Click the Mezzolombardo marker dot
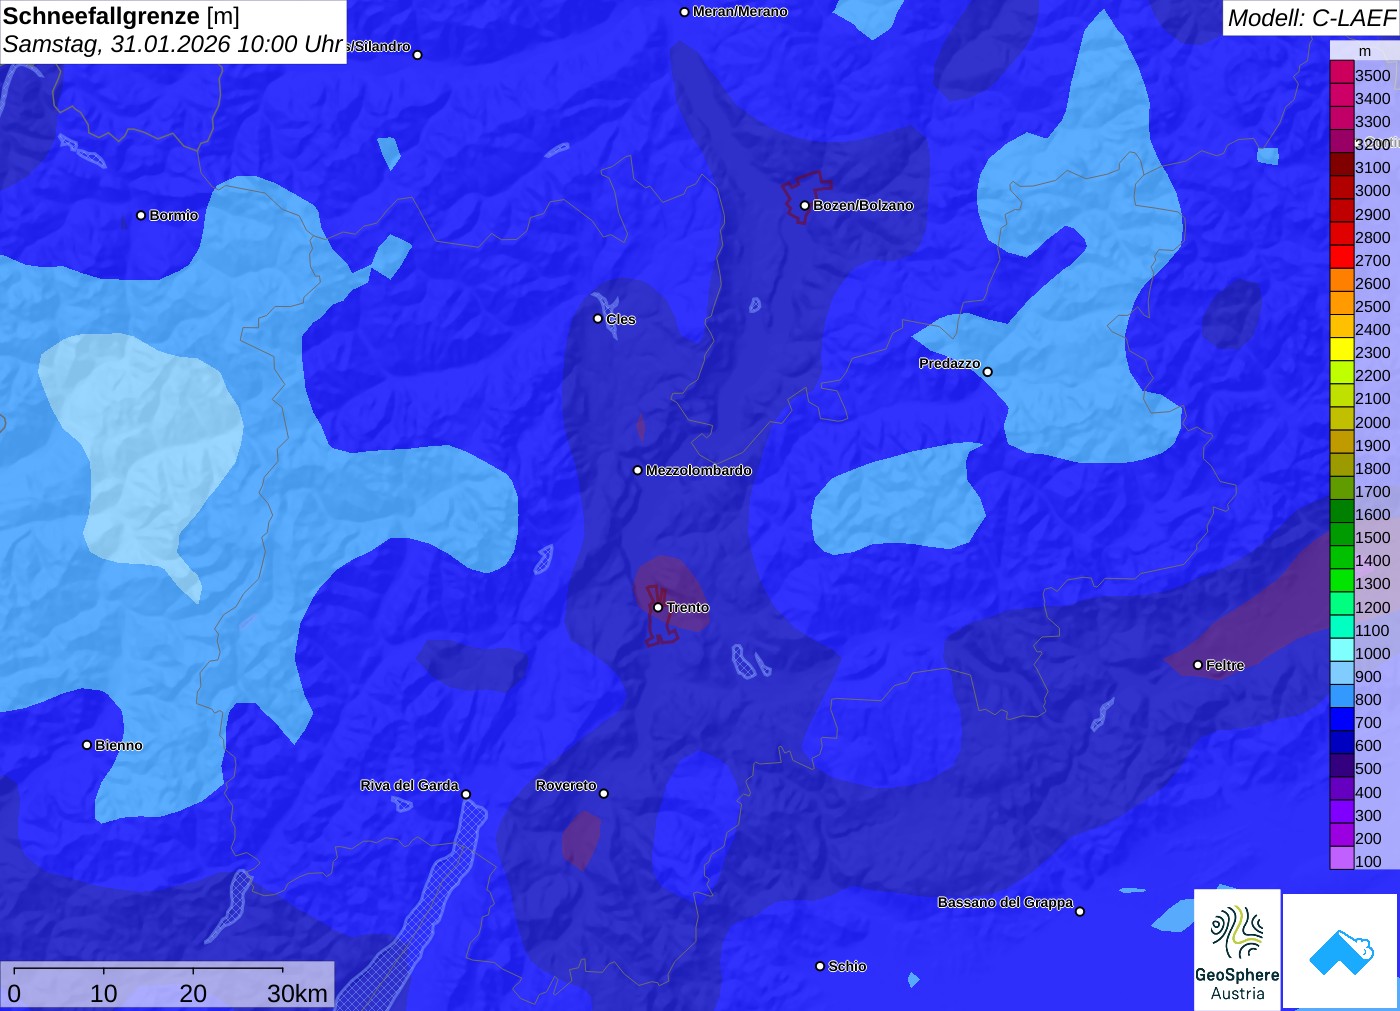 (638, 470)
